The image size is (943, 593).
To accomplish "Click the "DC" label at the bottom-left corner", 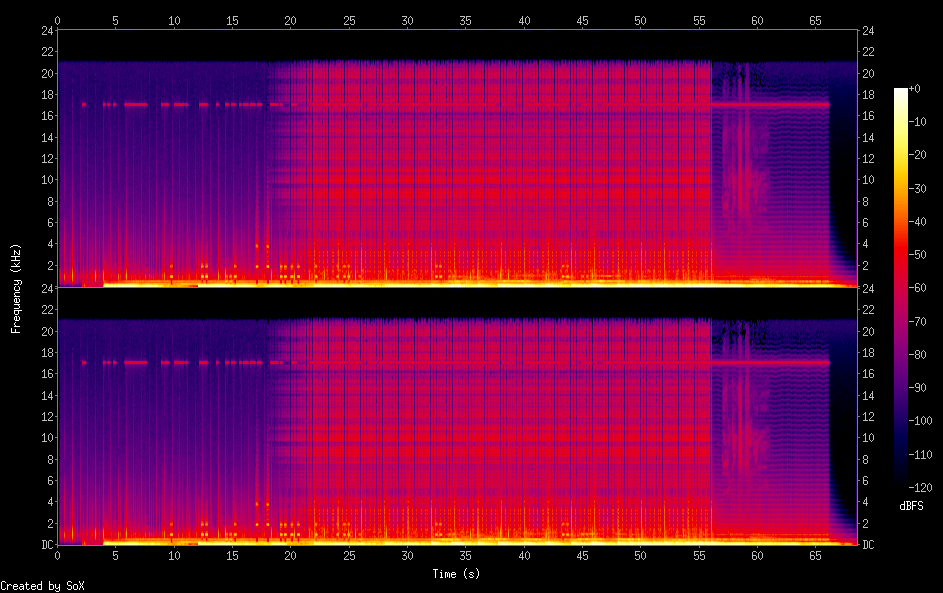I will tap(47, 545).
